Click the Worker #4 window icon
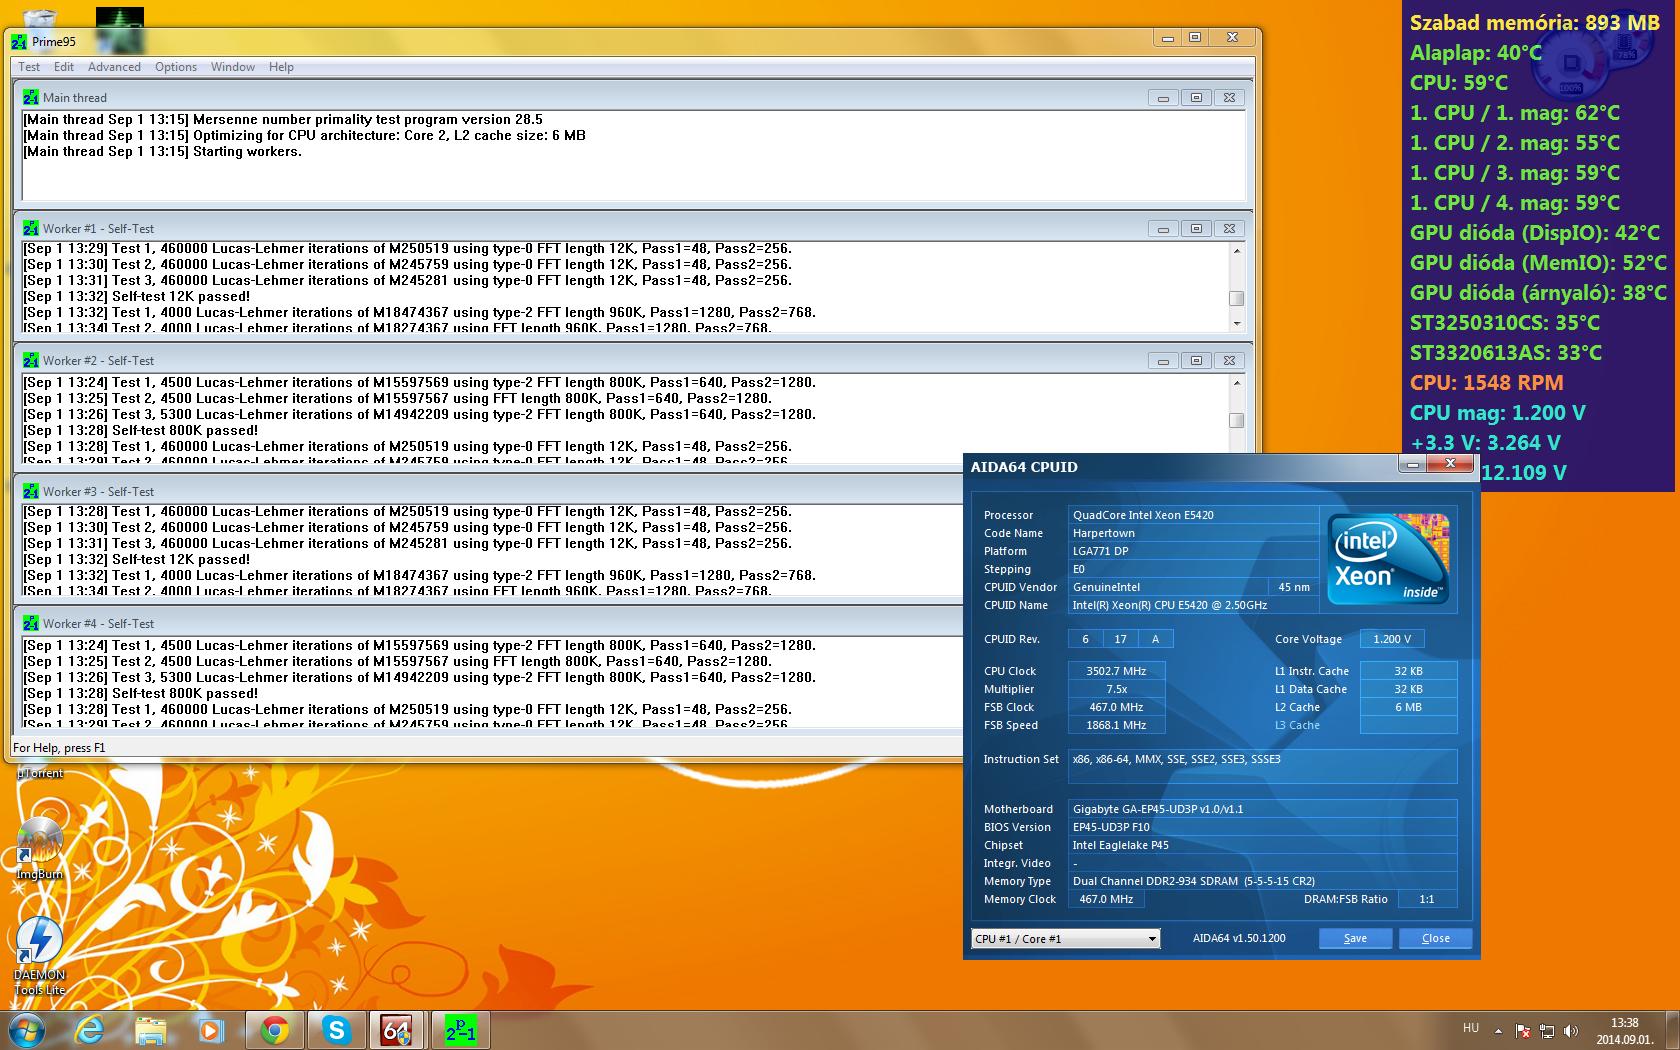The width and height of the screenshot is (1680, 1050). (x=31, y=623)
